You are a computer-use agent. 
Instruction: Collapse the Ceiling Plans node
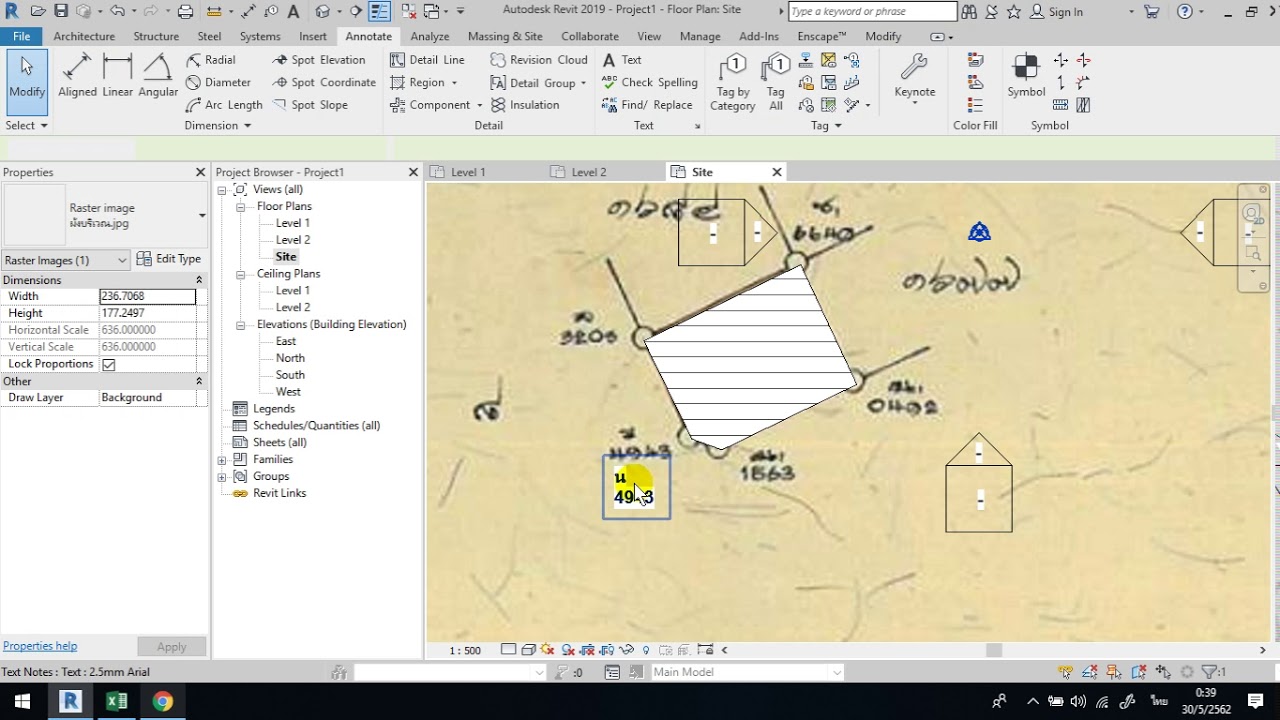tap(241, 274)
